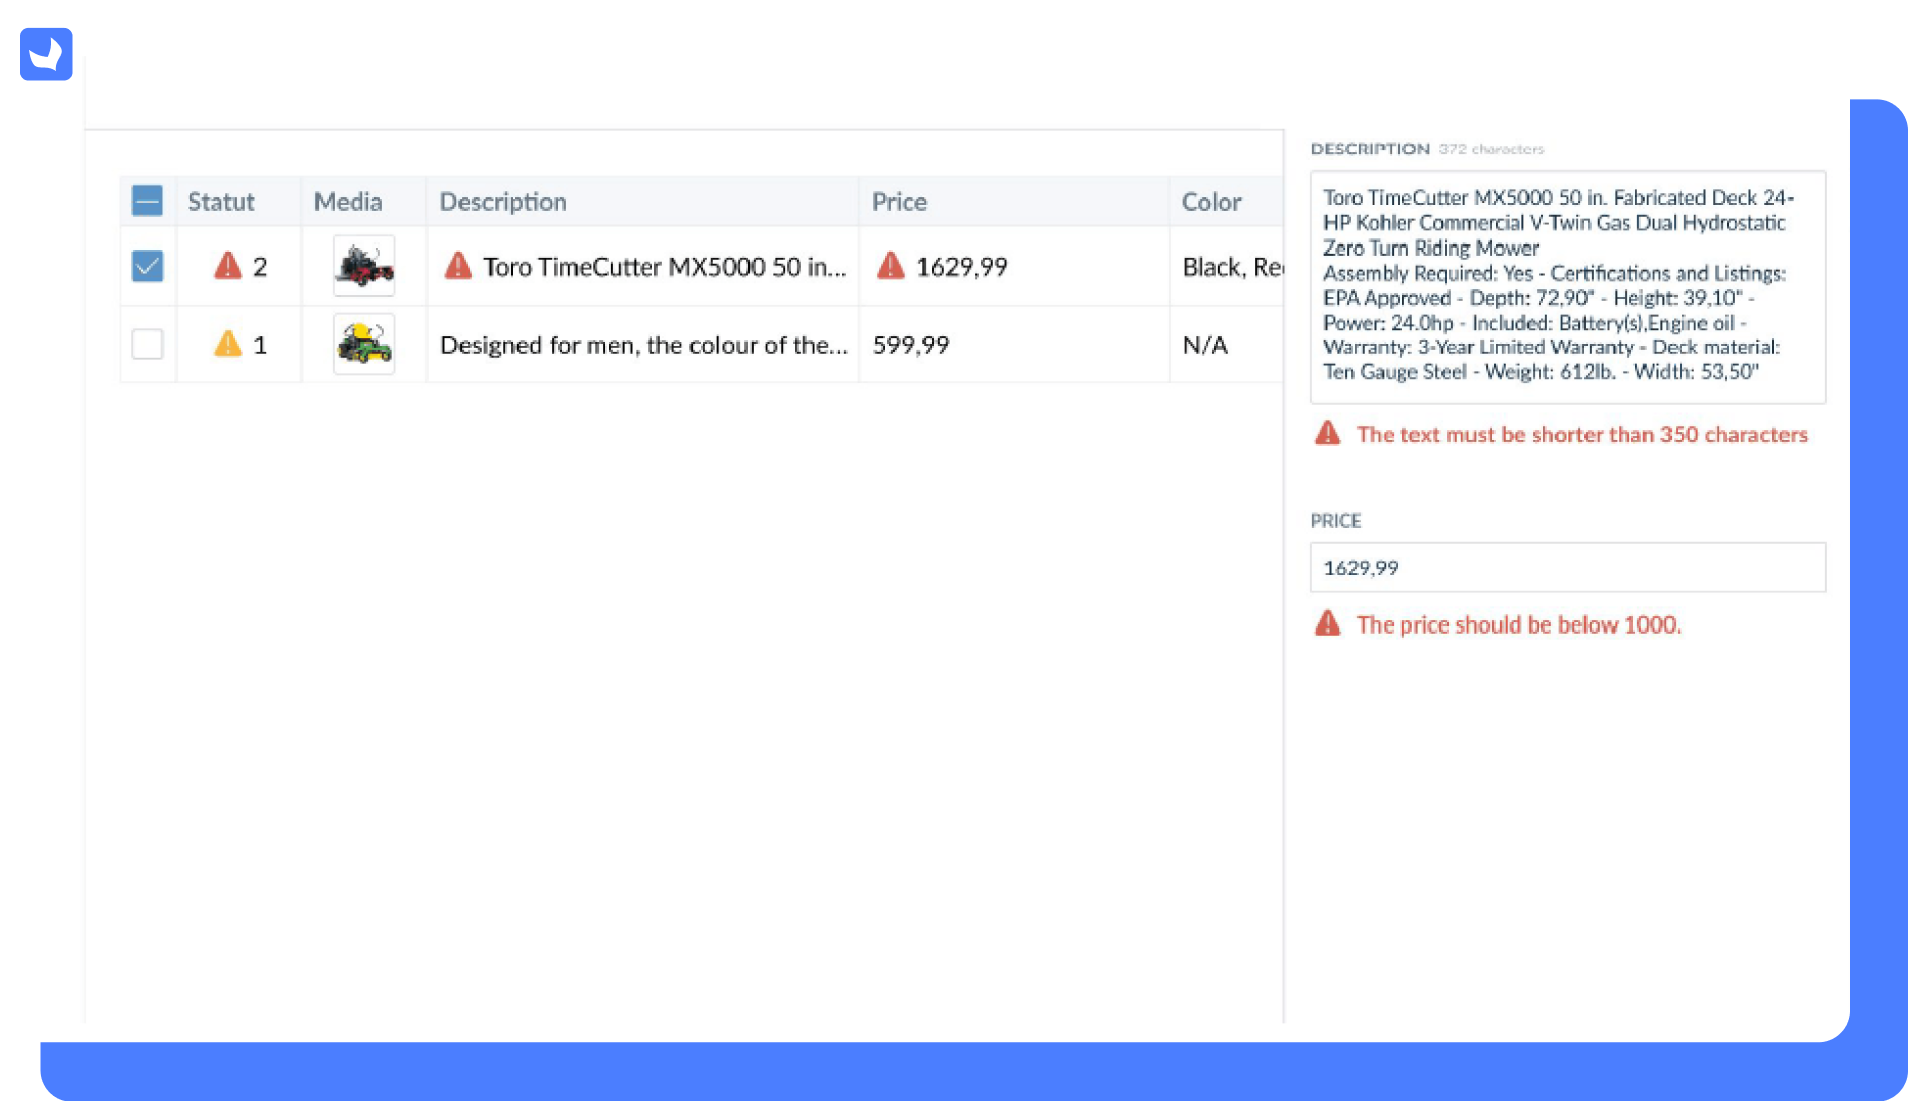Viewport: 1908px width, 1101px height.
Task: Click yellow warning icon in second row status
Action: [x=228, y=344]
